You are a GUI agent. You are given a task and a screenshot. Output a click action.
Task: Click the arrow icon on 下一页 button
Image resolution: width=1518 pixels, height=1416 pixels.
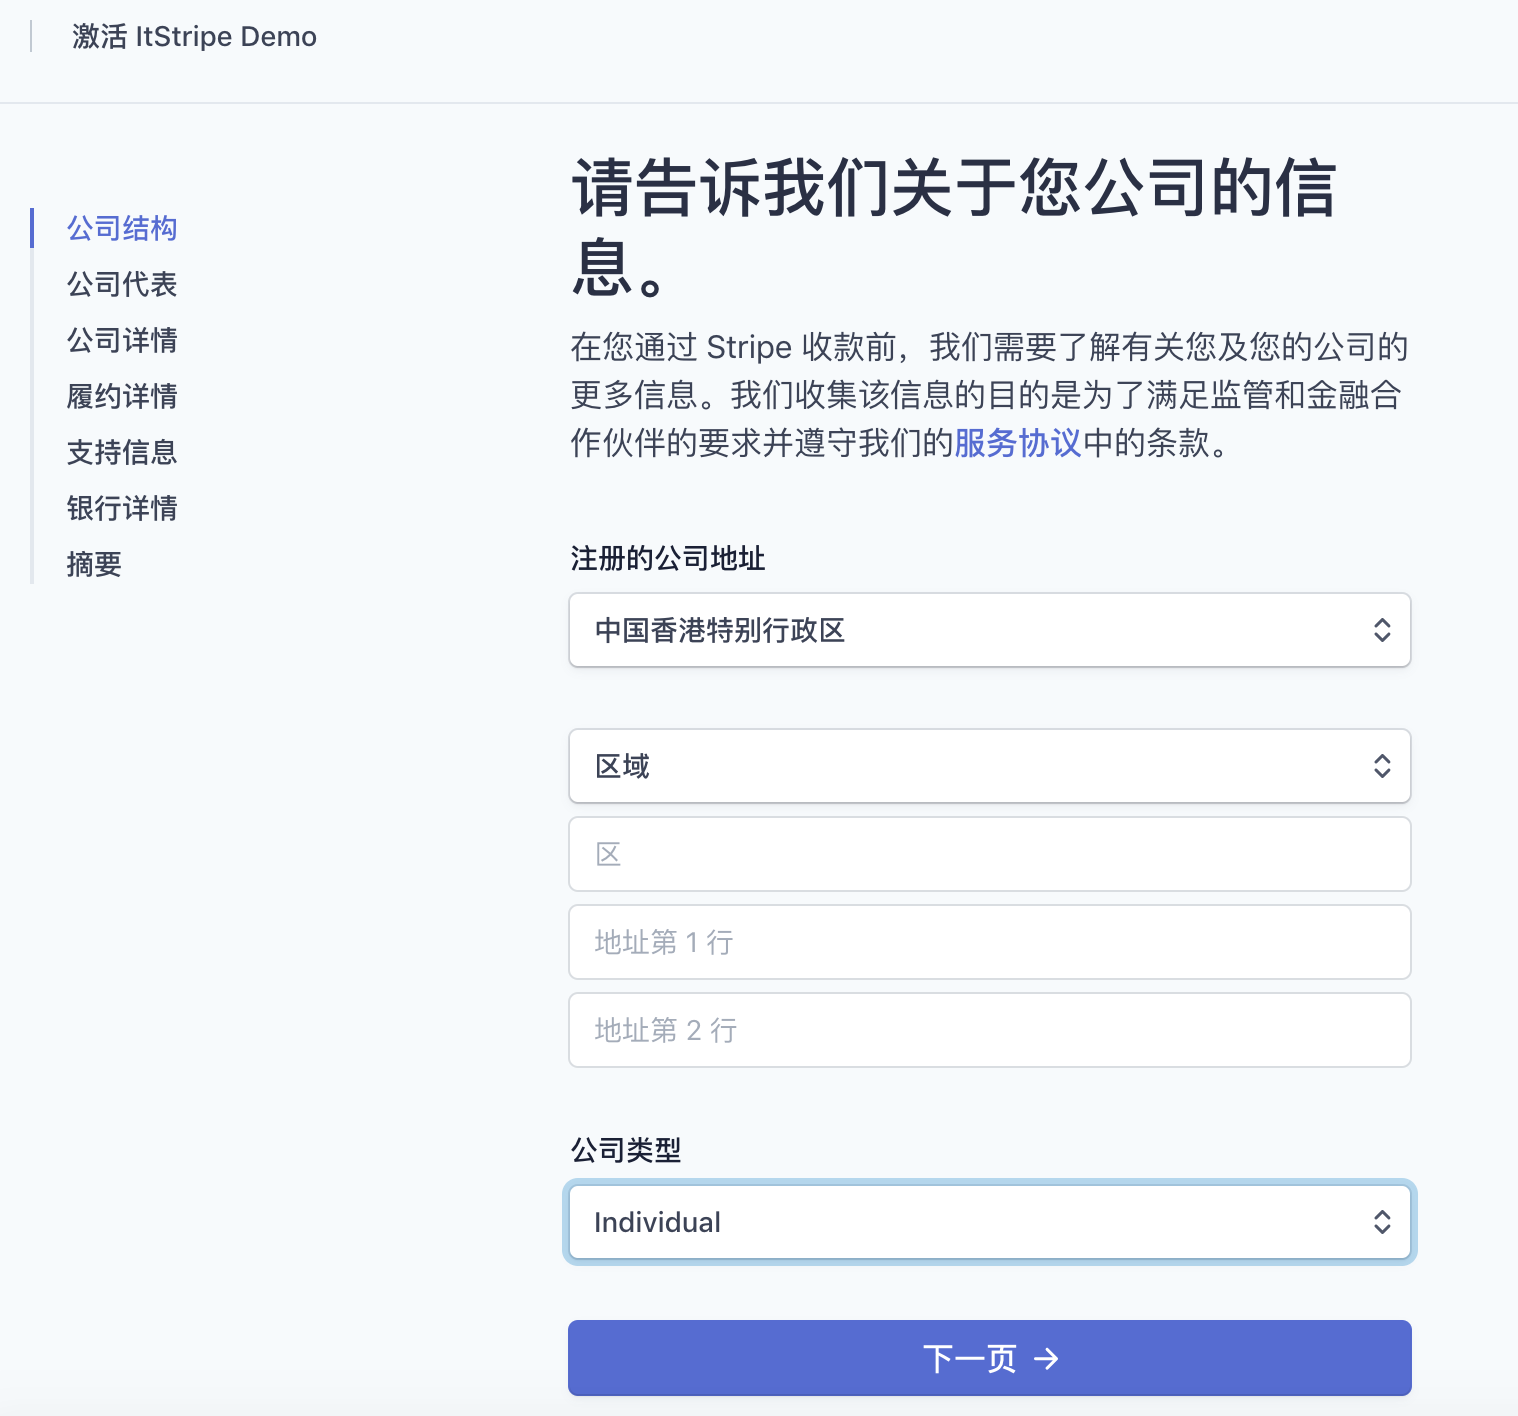coord(1046,1359)
